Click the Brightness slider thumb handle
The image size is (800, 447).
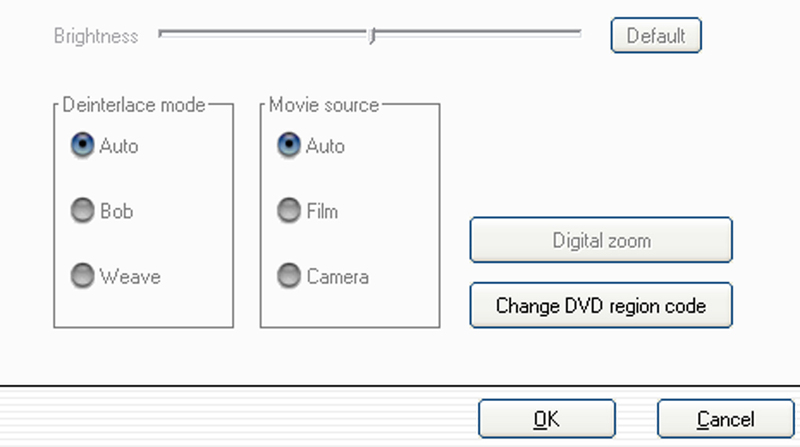[372, 36]
